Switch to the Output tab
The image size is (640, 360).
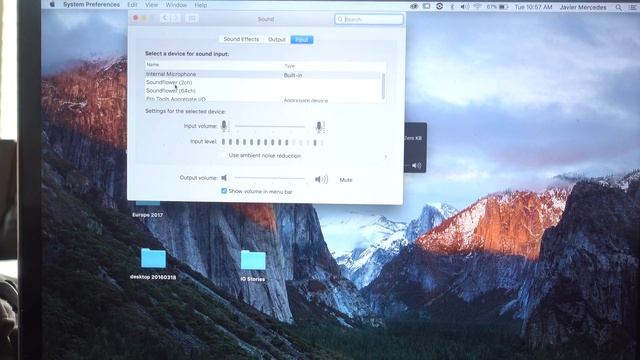coord(276,40)
